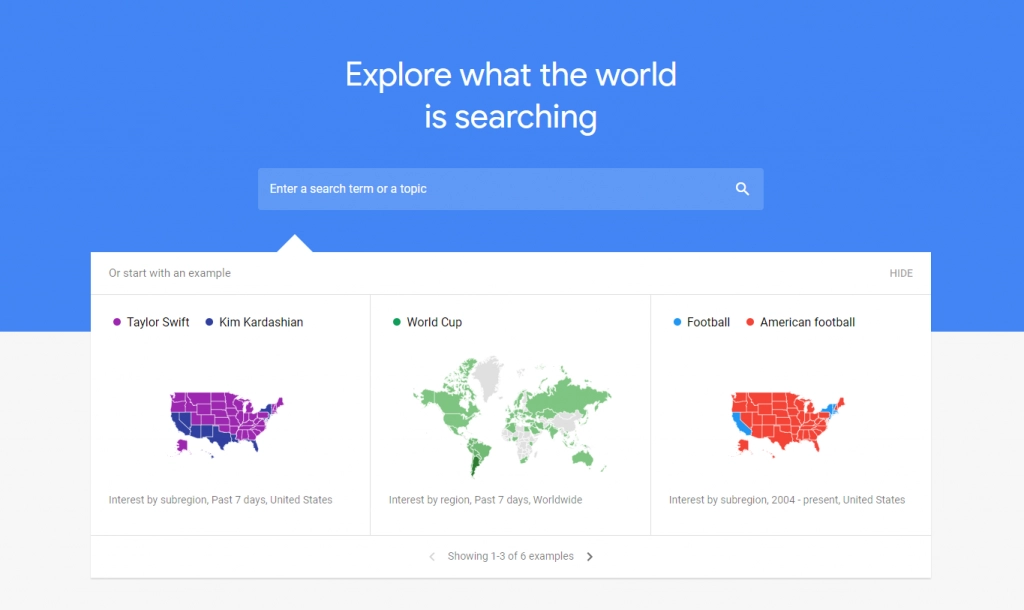Click the blue Football legend dot

click(676, 322)
